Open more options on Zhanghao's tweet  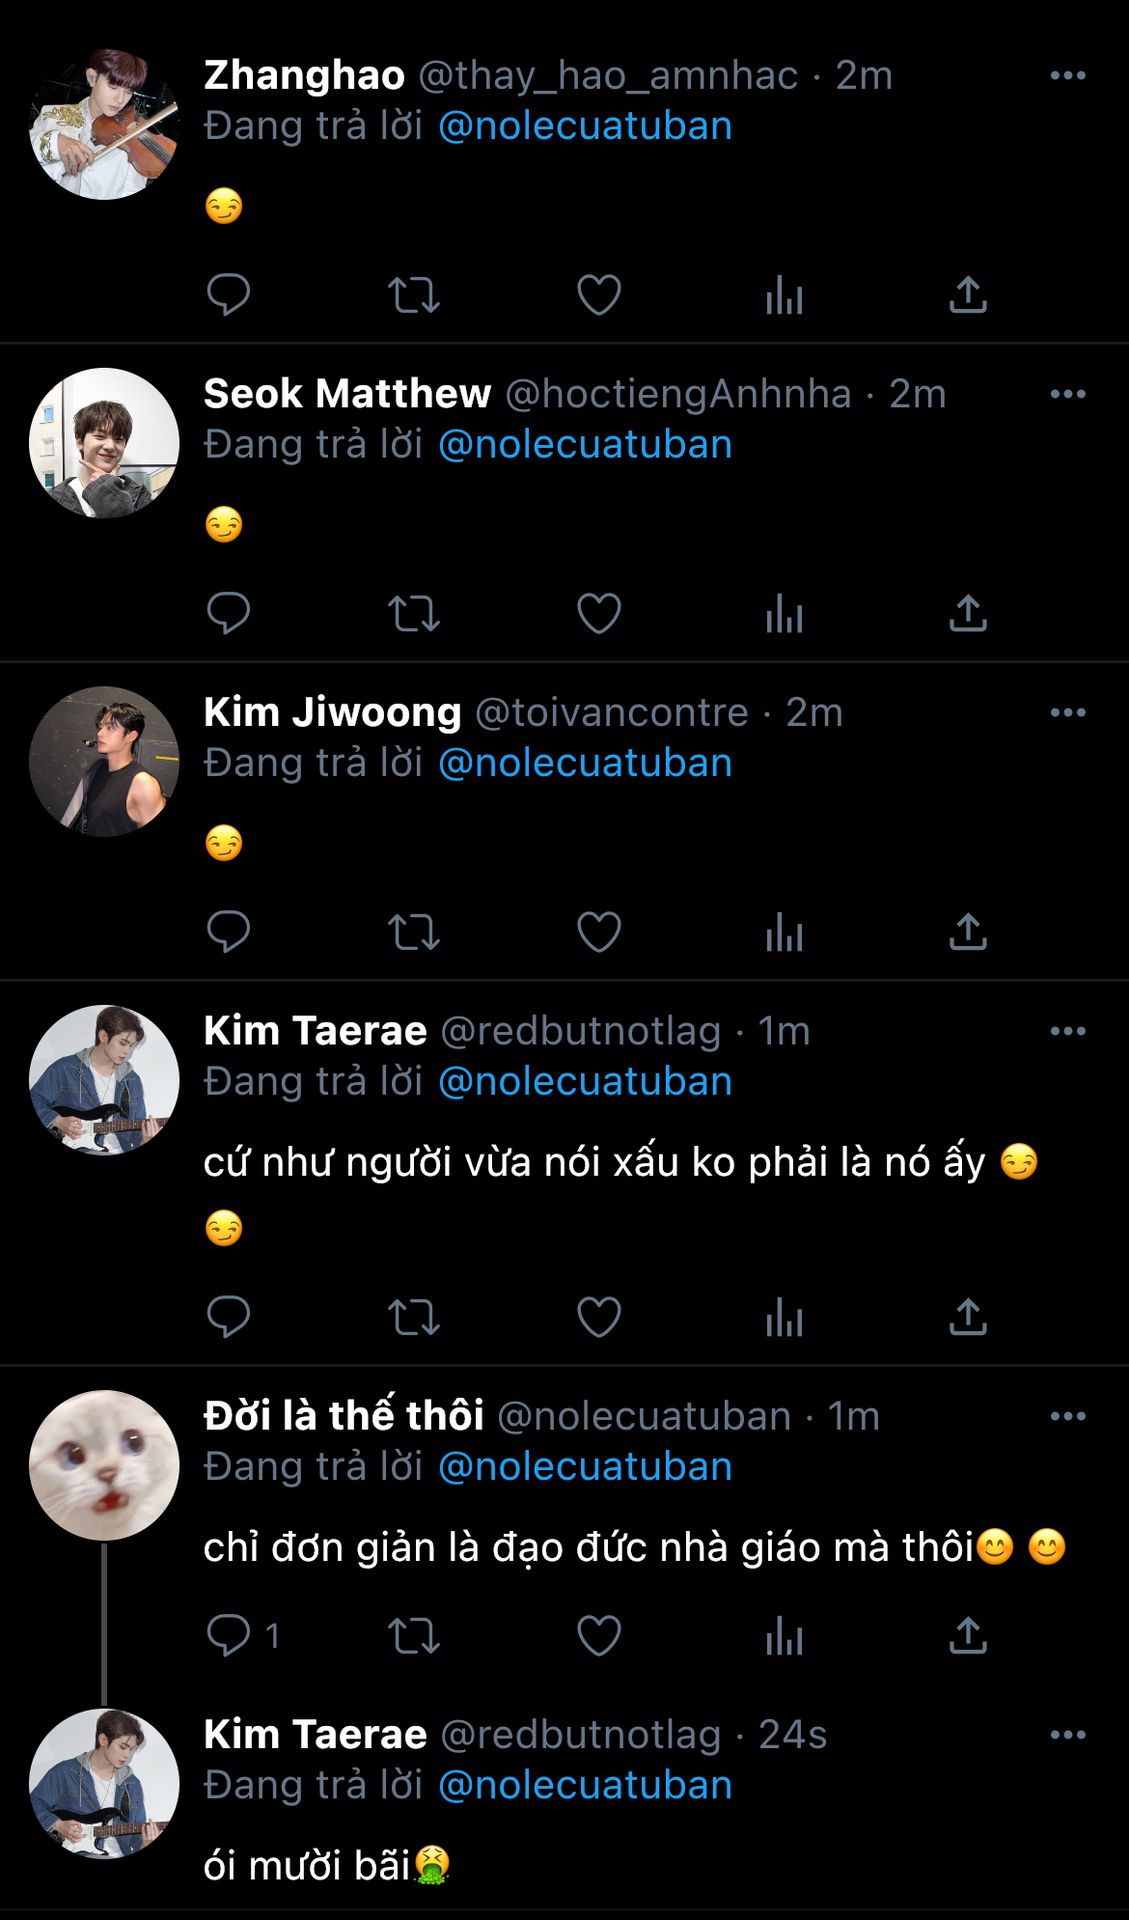[1067, 76]
